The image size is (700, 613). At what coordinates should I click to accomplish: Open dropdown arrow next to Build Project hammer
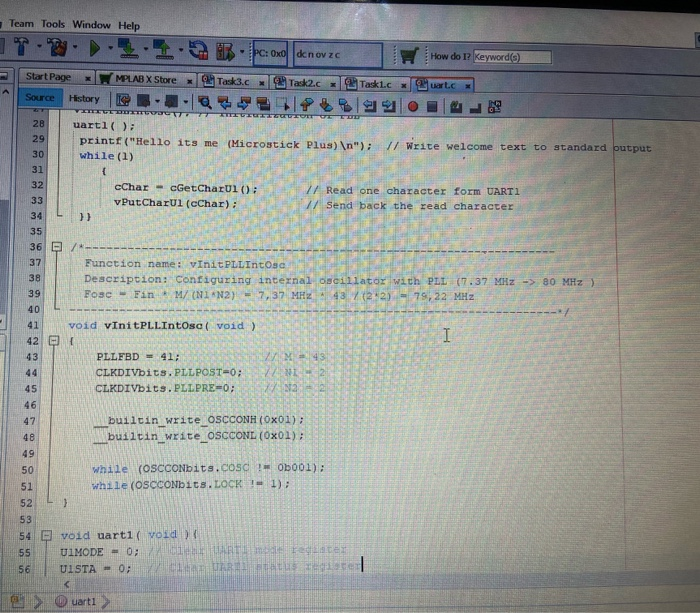coord(39,46)
